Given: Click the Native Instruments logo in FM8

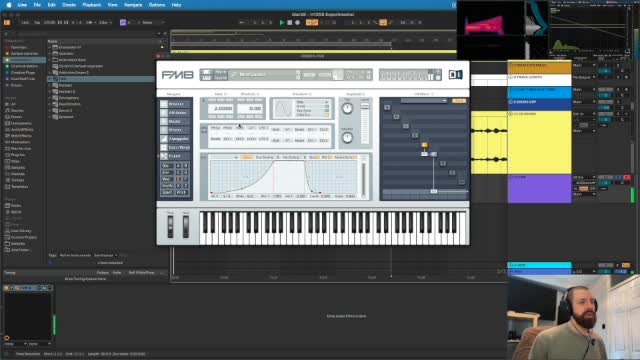Looking at the screenshot, I should coord(456,75).
